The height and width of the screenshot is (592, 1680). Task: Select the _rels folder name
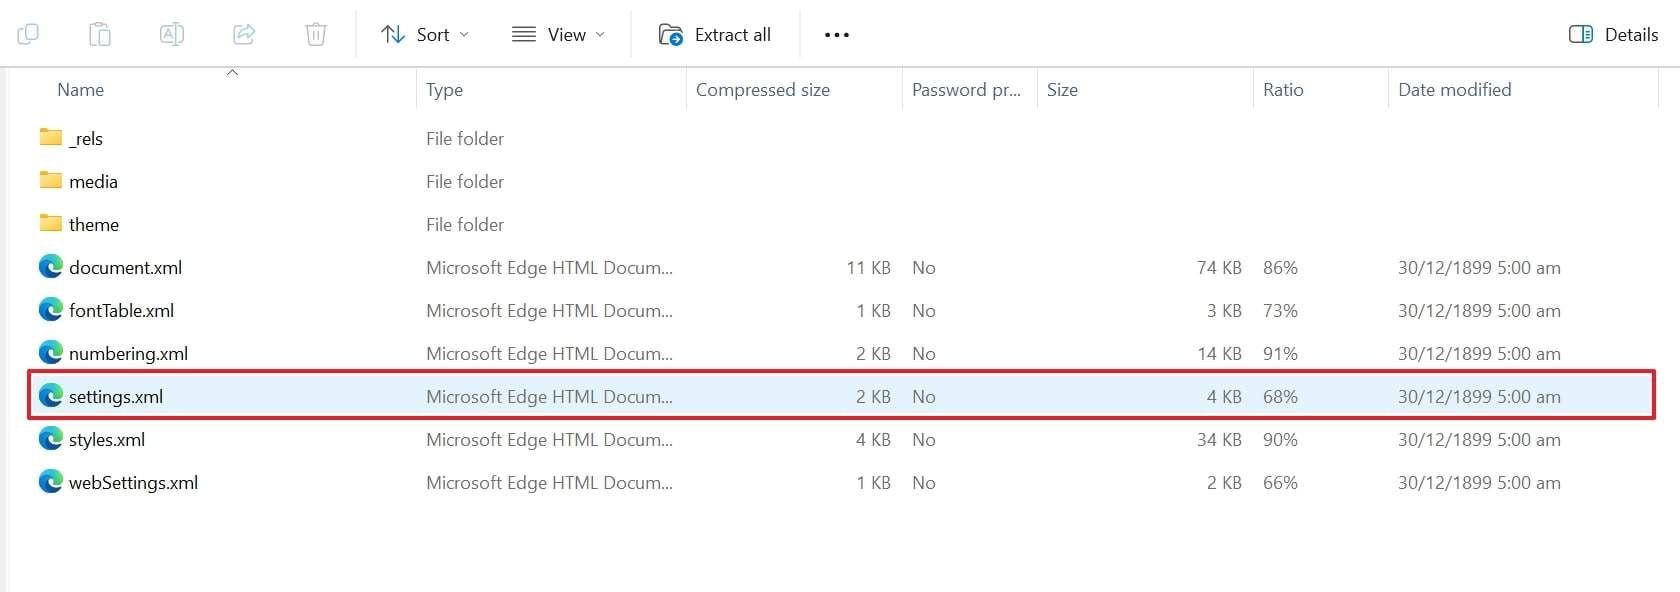pos(86,139)
